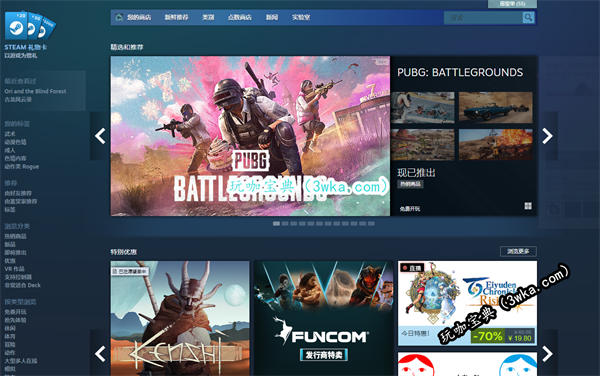Select the second featured carousel dot

(285, 223)
